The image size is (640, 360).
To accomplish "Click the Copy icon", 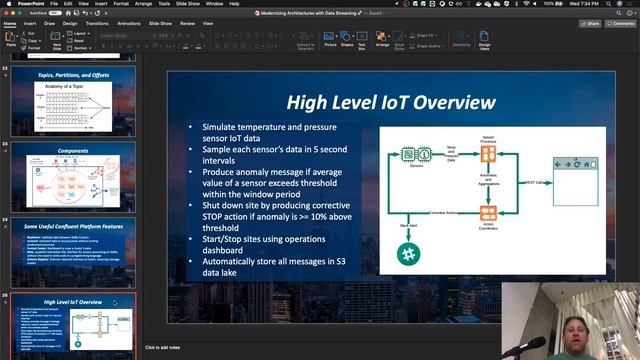I will [x=24, y=41].
